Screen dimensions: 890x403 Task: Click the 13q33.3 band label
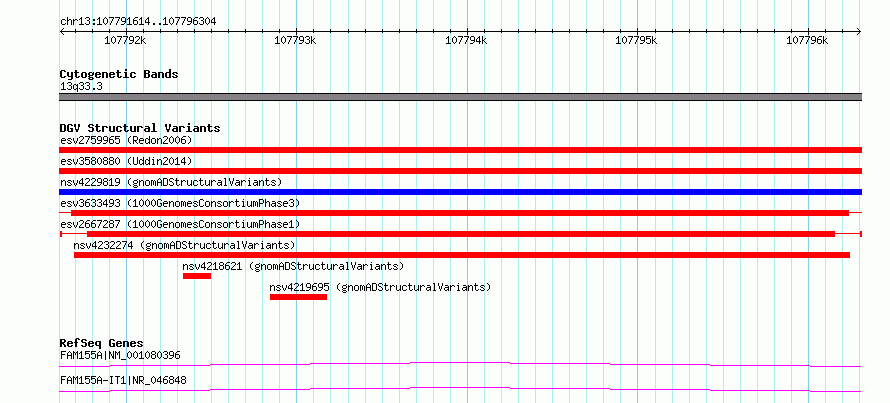pyautogui.click(x=81, y=87)
